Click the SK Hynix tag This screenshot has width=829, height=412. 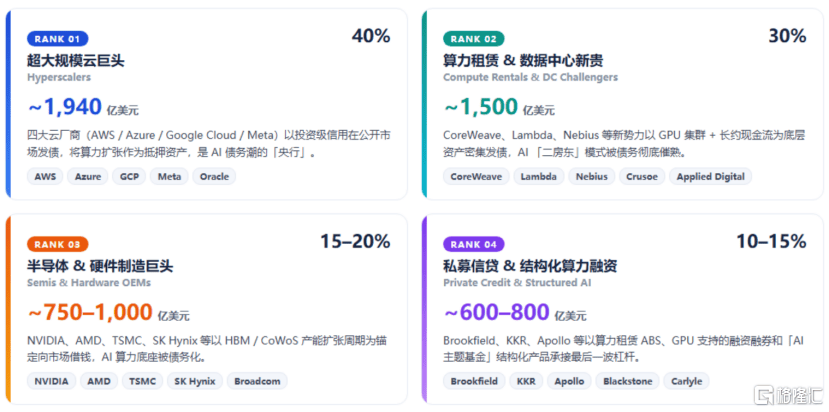tap(195, 381)
